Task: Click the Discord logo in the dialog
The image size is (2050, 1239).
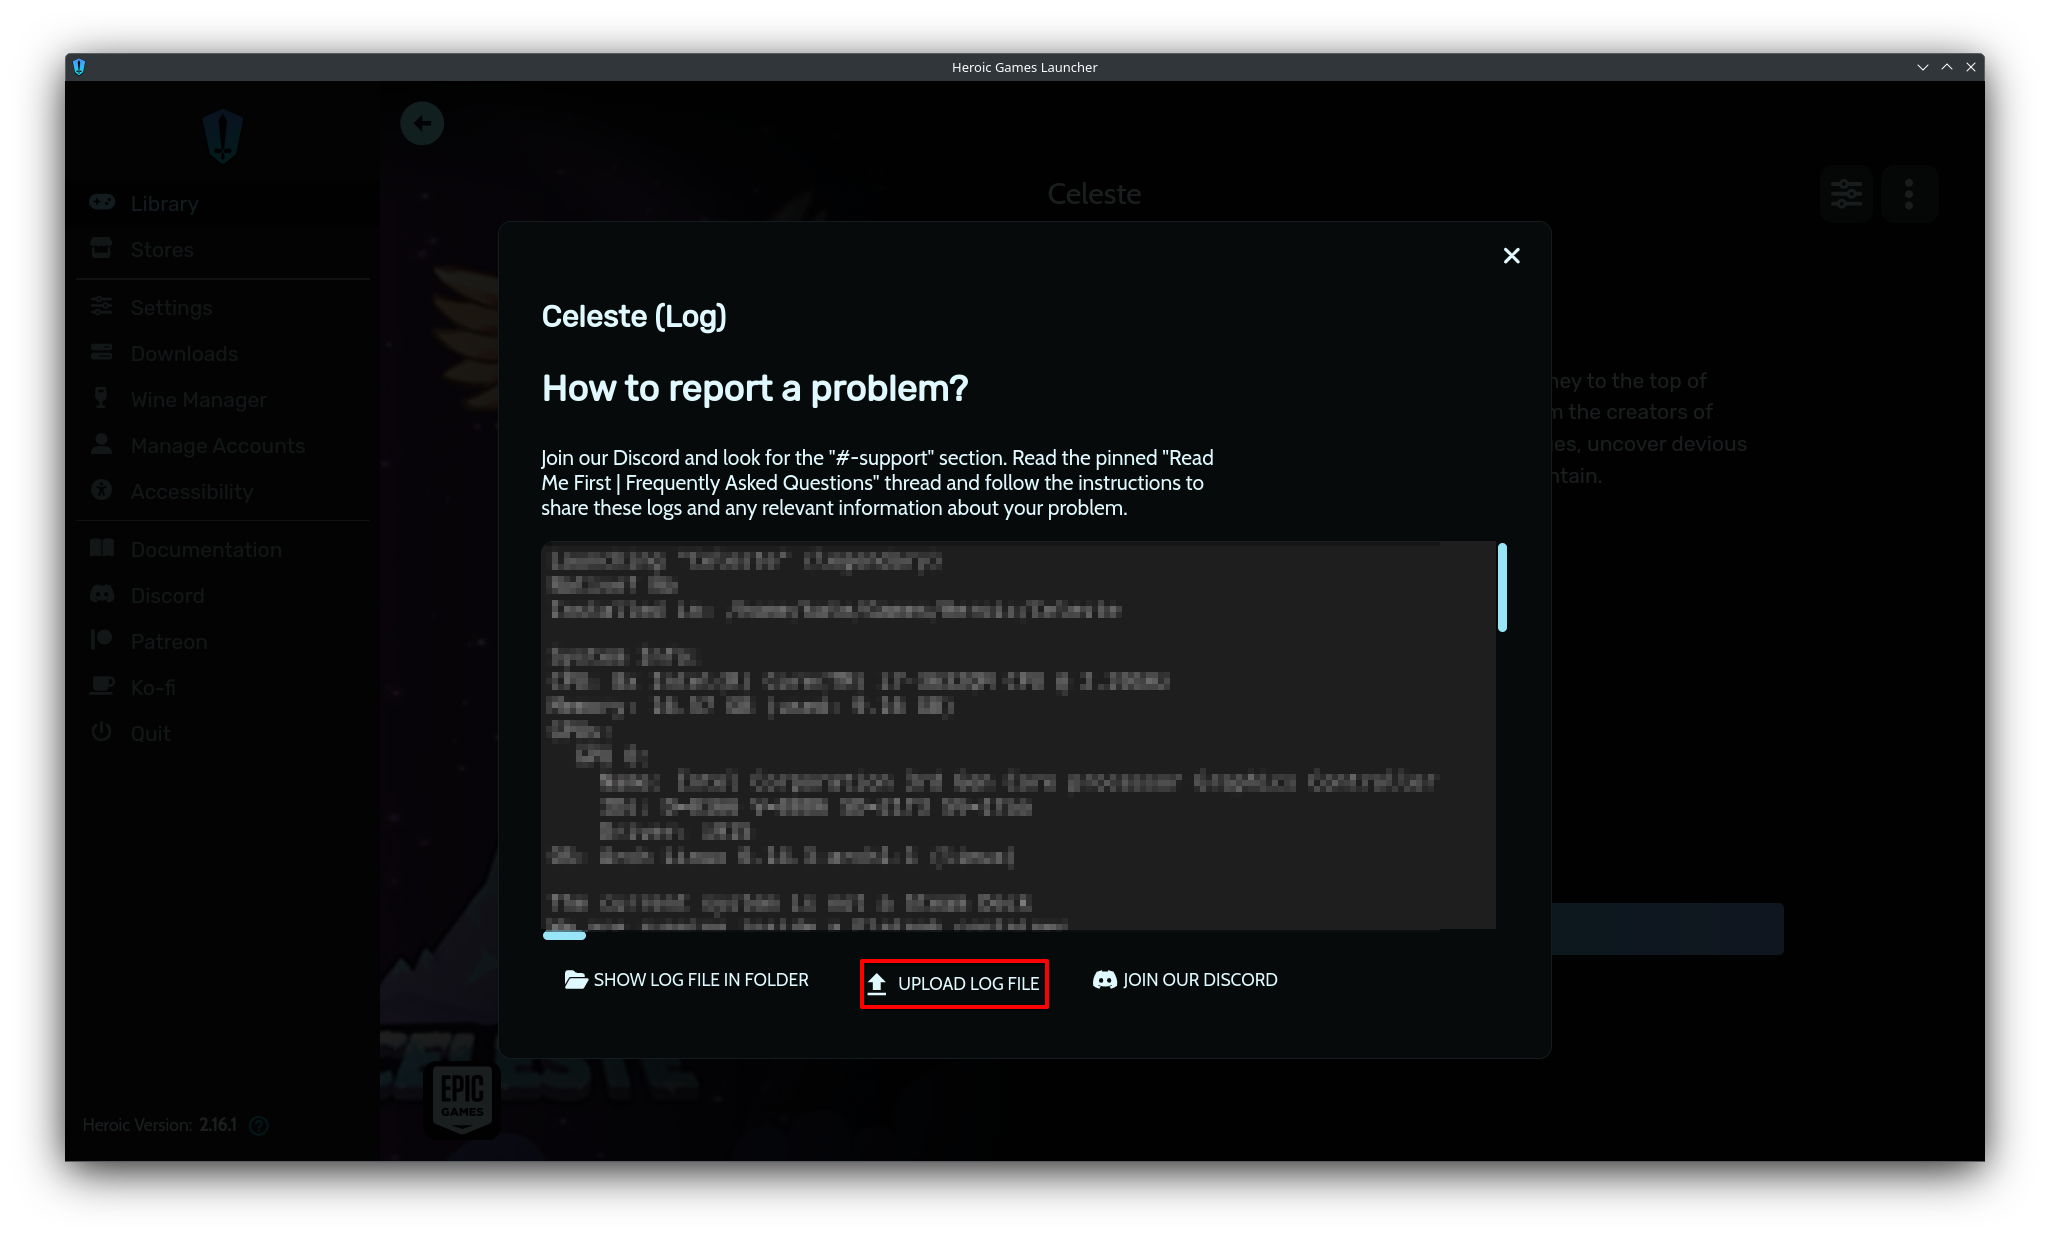Action: tap(1104, 980)
